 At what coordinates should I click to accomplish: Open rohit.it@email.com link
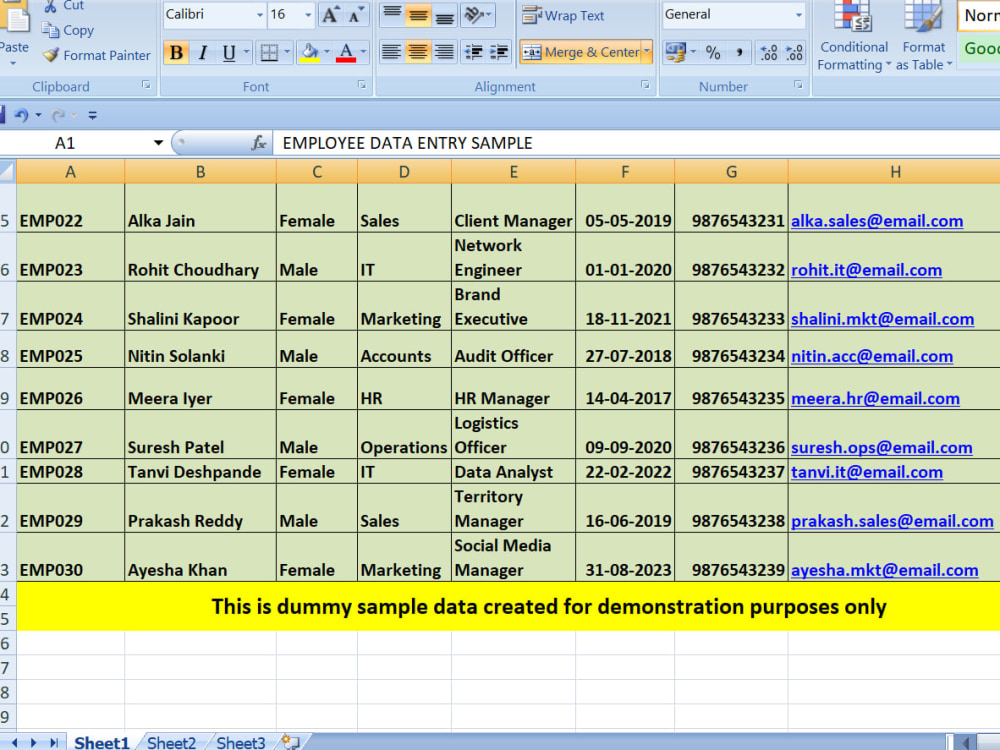pos(866,270)
